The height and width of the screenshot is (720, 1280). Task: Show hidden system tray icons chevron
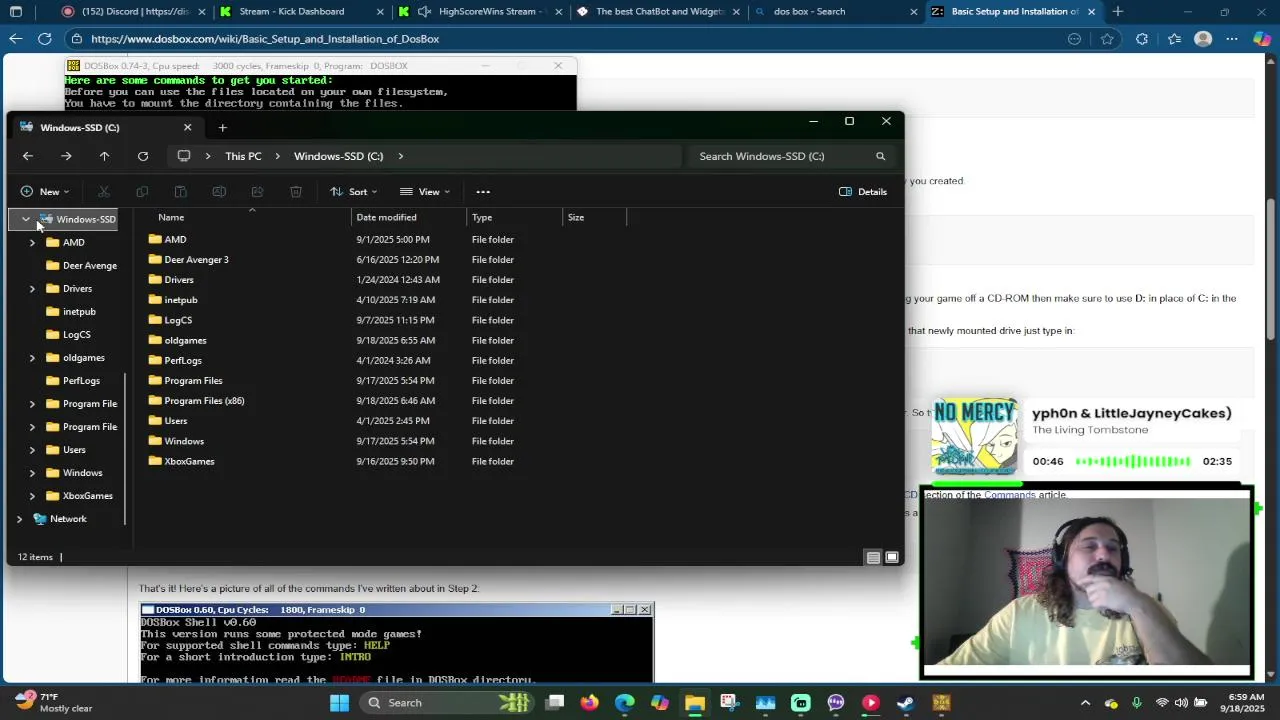pyautogui.click(x=1085, y=703)
